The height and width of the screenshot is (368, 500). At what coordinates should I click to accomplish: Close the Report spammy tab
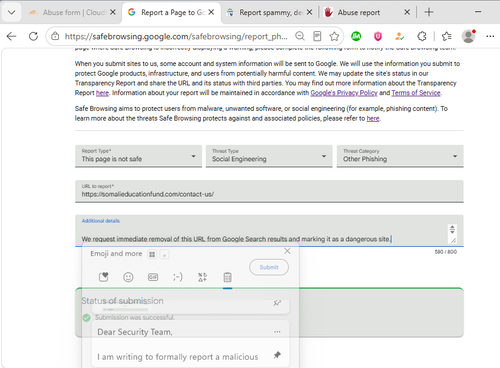(x=309, y=12)
